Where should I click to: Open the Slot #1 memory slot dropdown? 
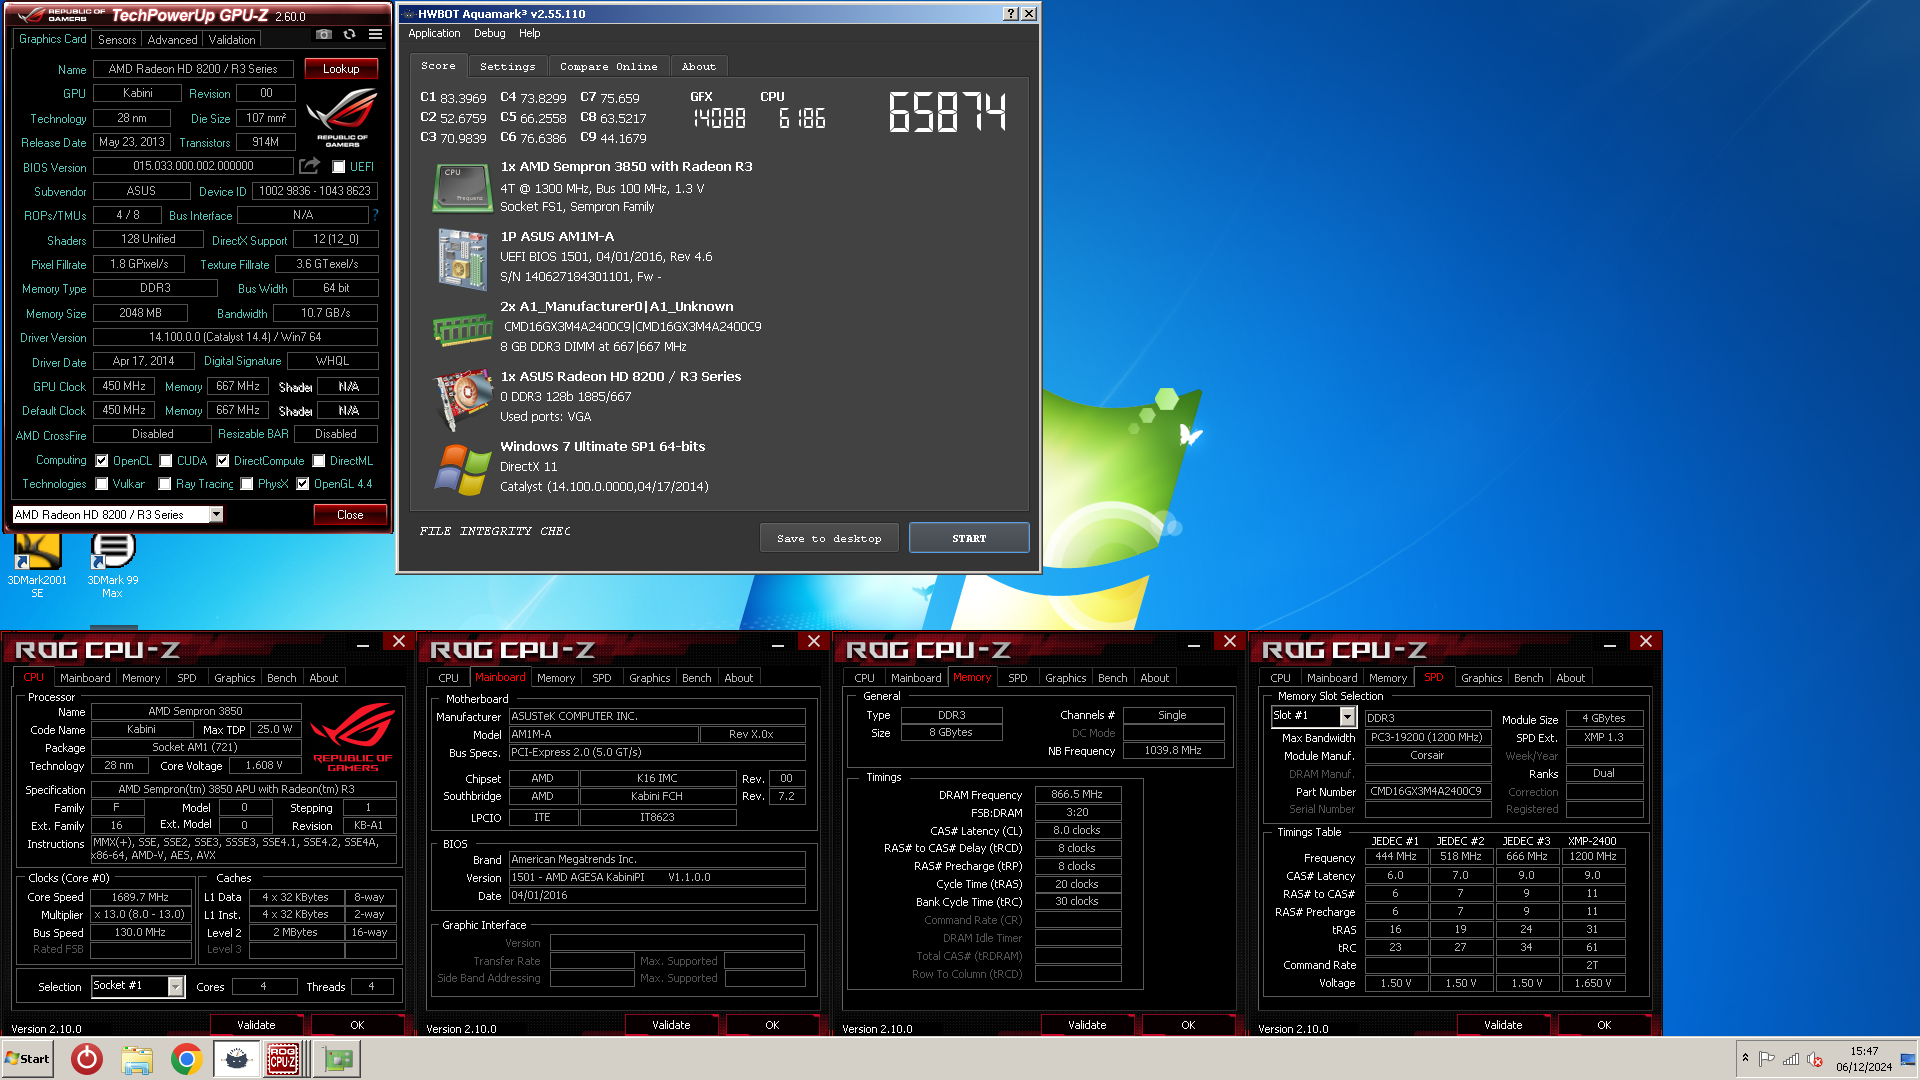1347,717
